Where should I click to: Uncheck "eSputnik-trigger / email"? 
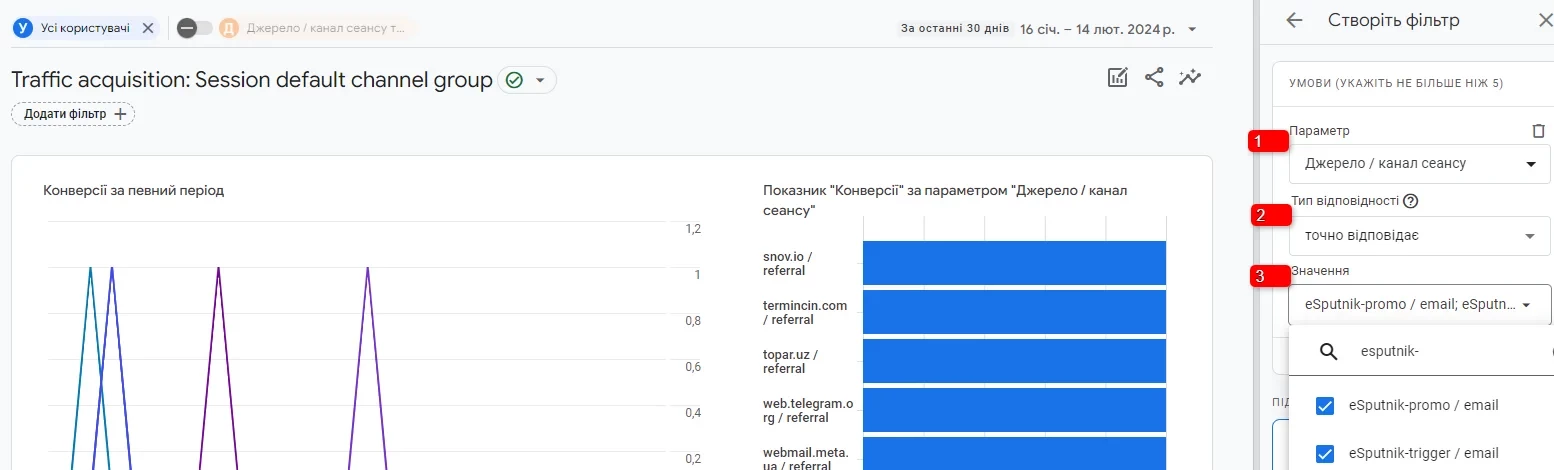pos(1325,453)
